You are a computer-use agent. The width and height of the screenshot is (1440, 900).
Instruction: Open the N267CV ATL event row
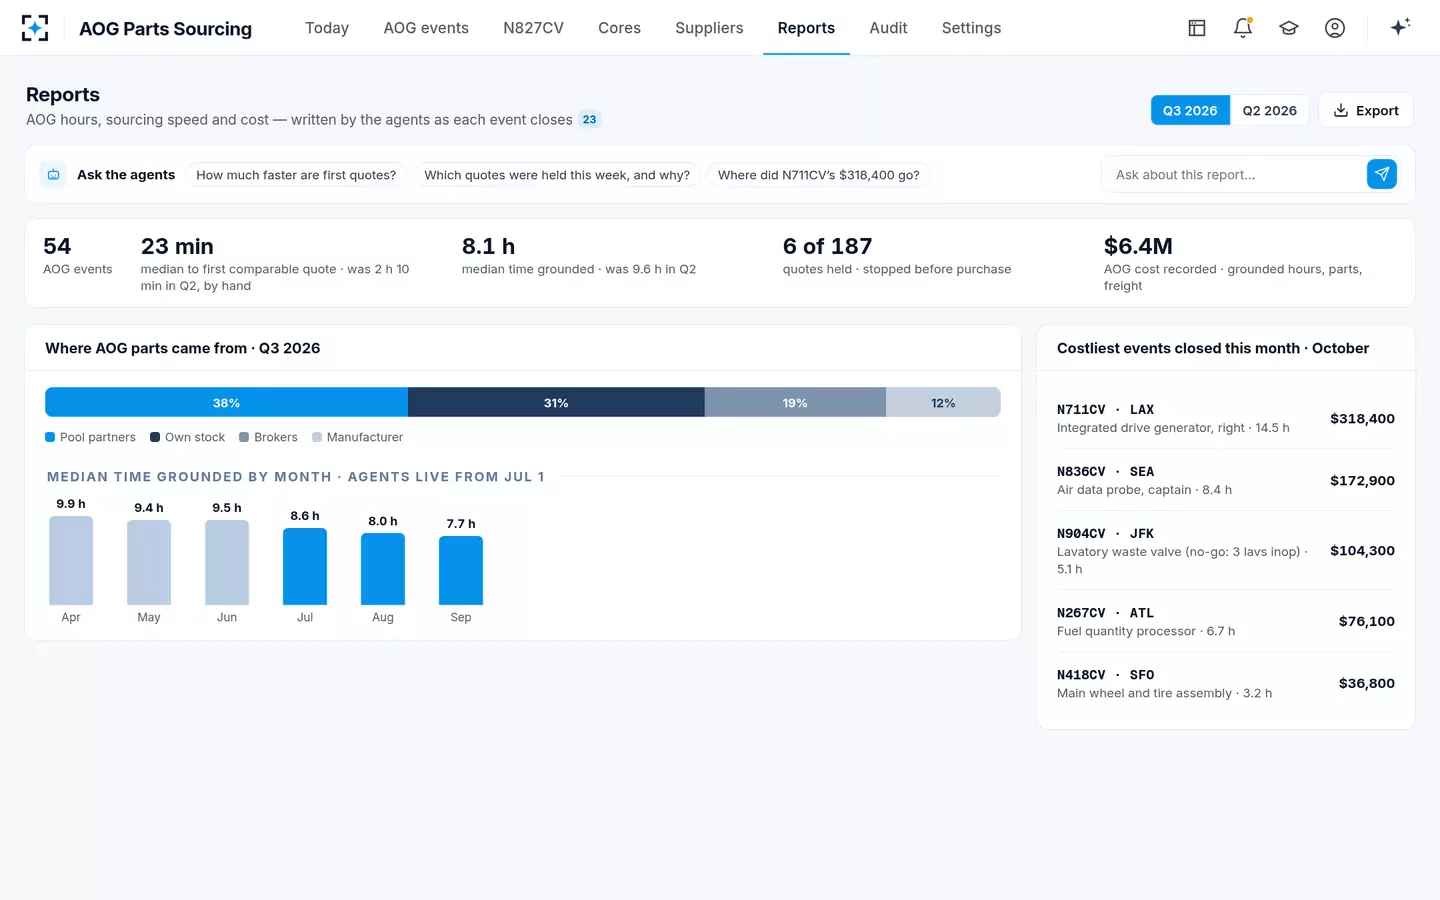click(x=1226, y=621)
